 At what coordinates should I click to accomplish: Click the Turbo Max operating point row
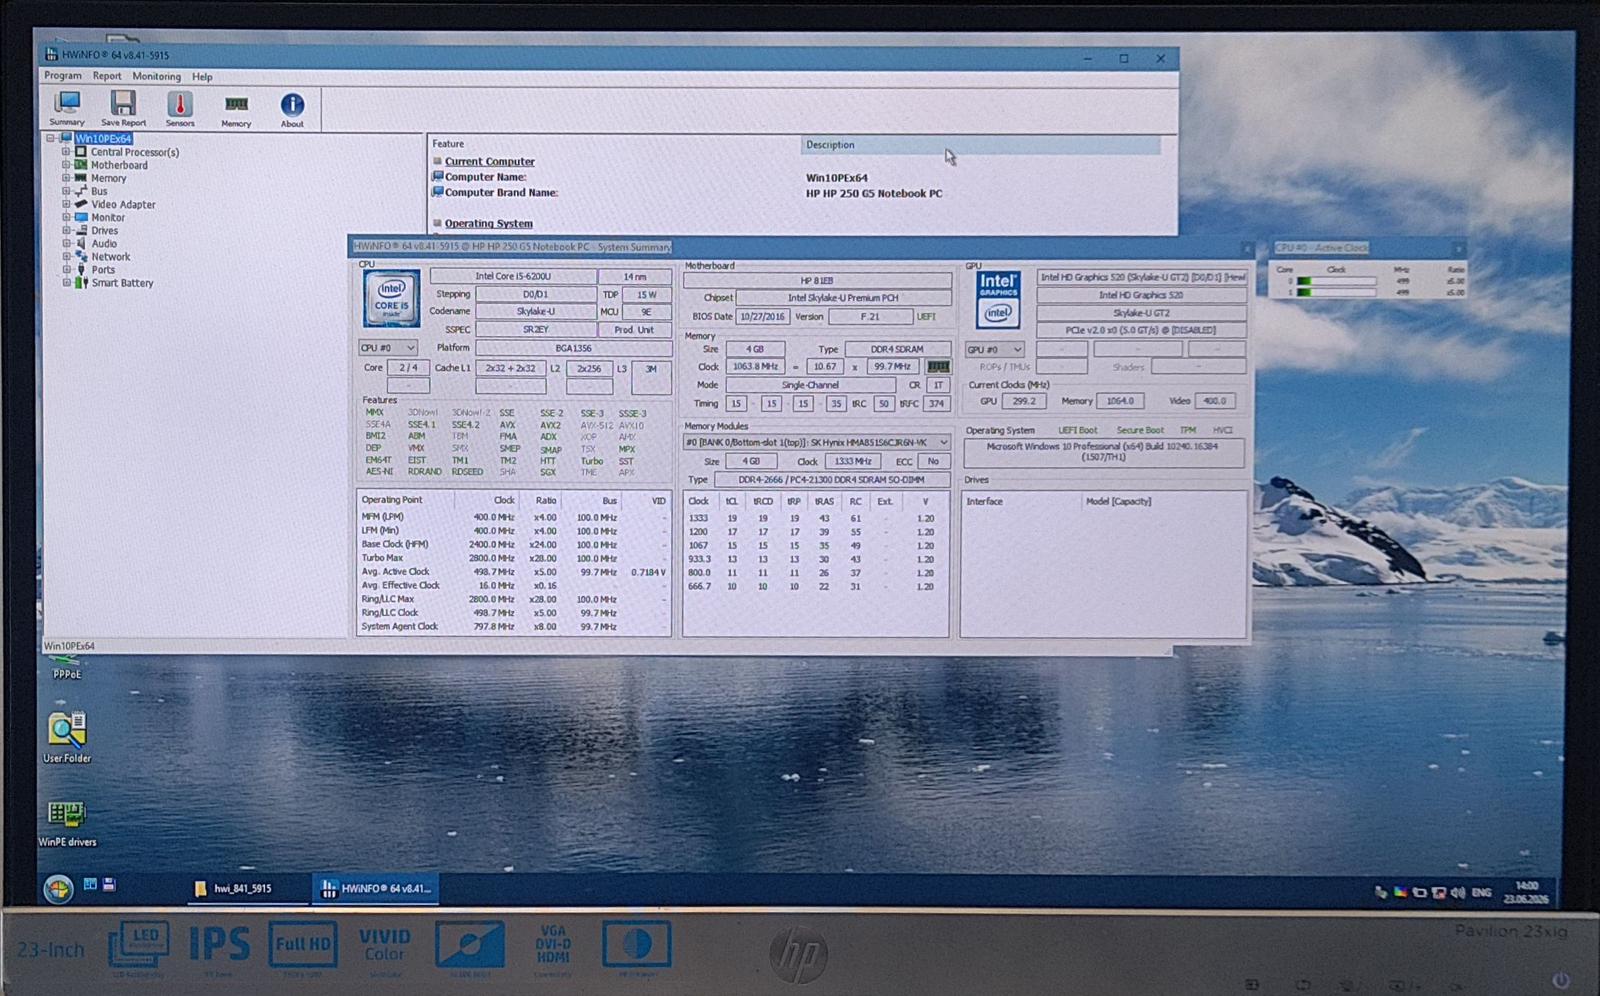pyautogui.click(x=513, y=558)
